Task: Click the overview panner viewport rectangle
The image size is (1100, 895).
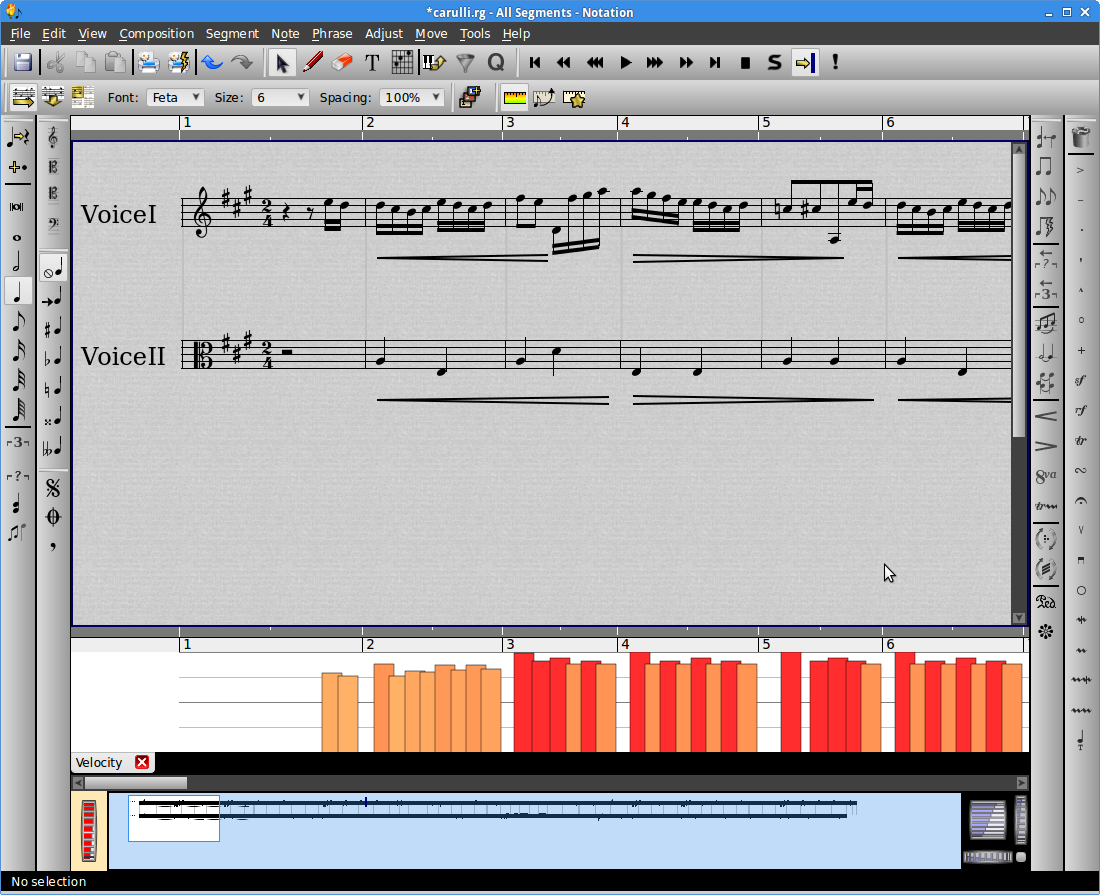Action: (x=174, y=818)
